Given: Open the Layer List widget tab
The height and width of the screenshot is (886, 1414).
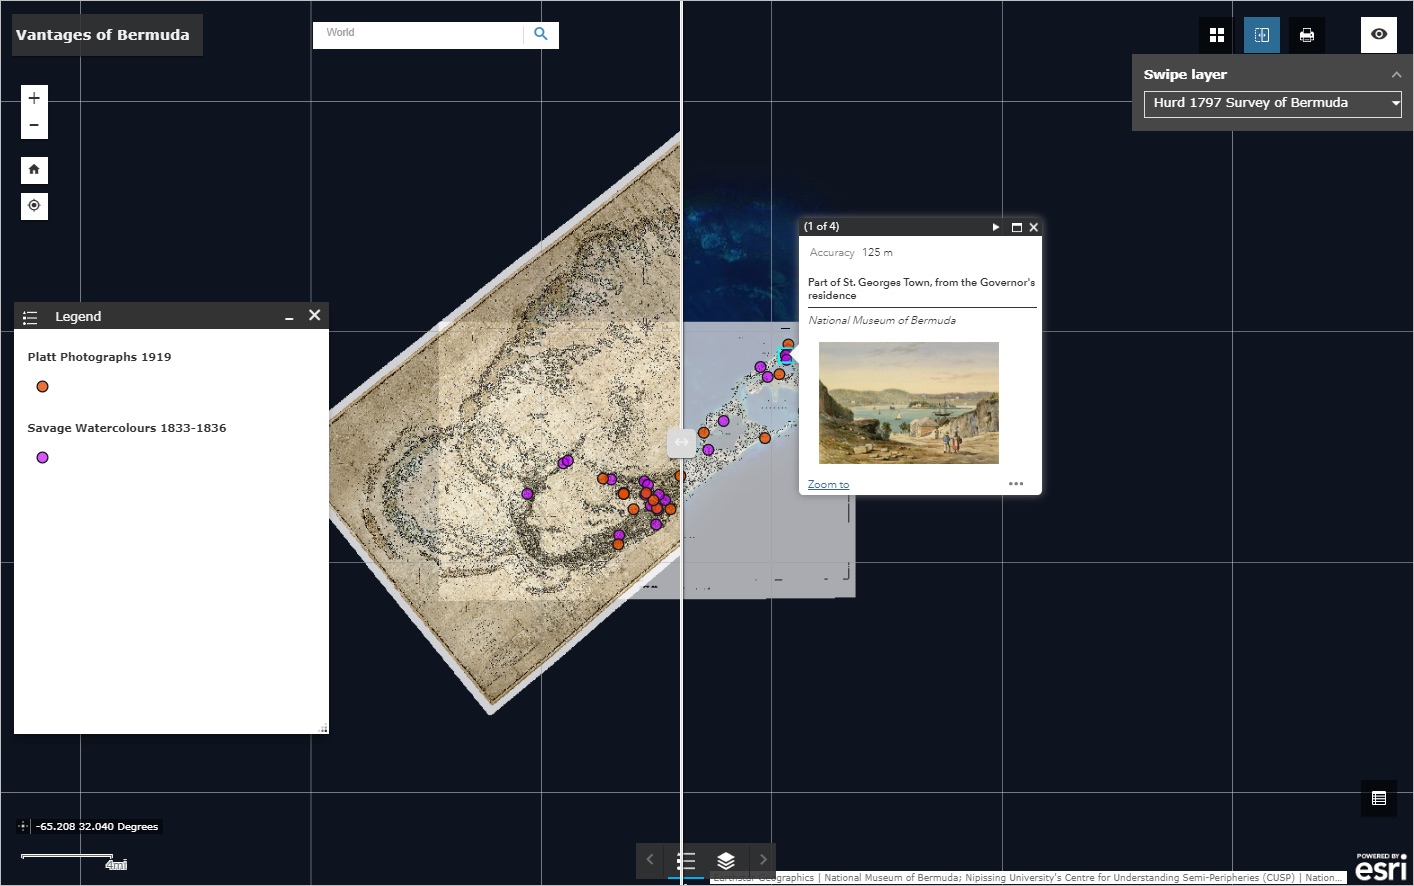Looking at the screenshot, I should (x=726, y=860).
